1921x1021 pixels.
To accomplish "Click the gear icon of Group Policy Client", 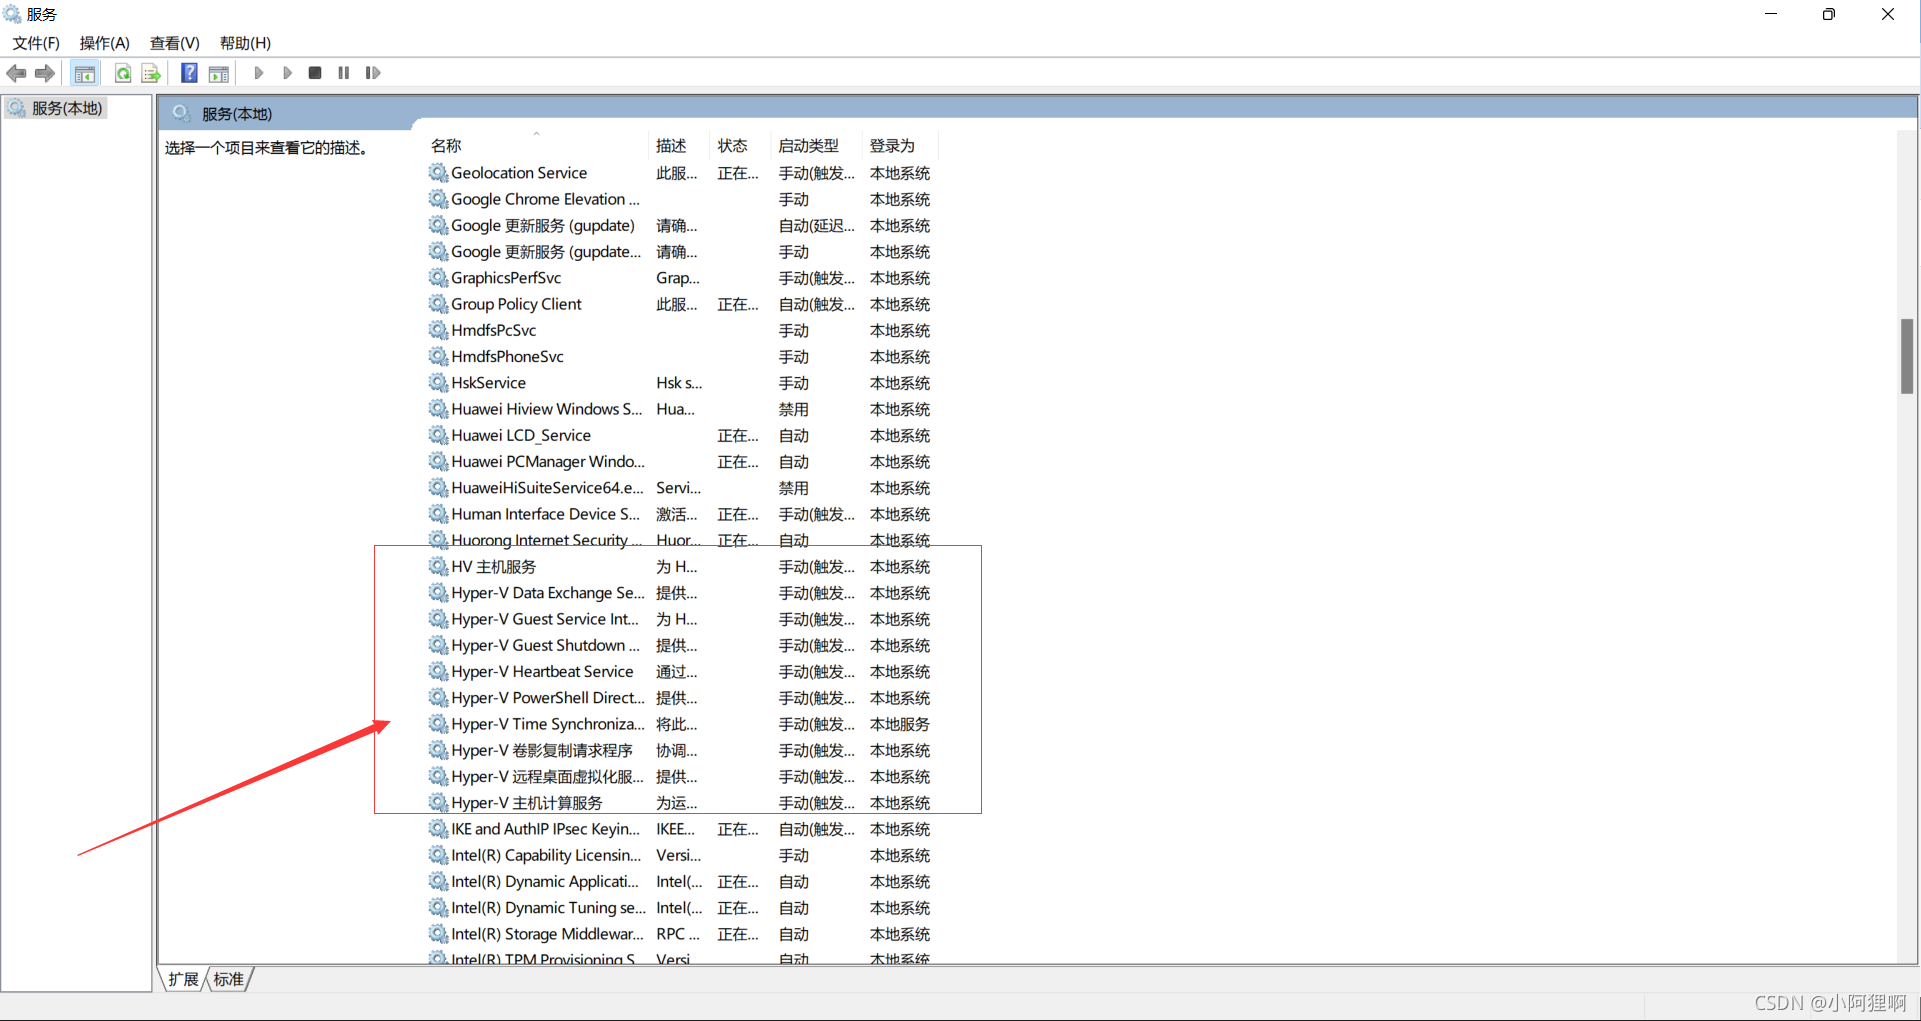I will pyautogui.click(x=438, y=304).
